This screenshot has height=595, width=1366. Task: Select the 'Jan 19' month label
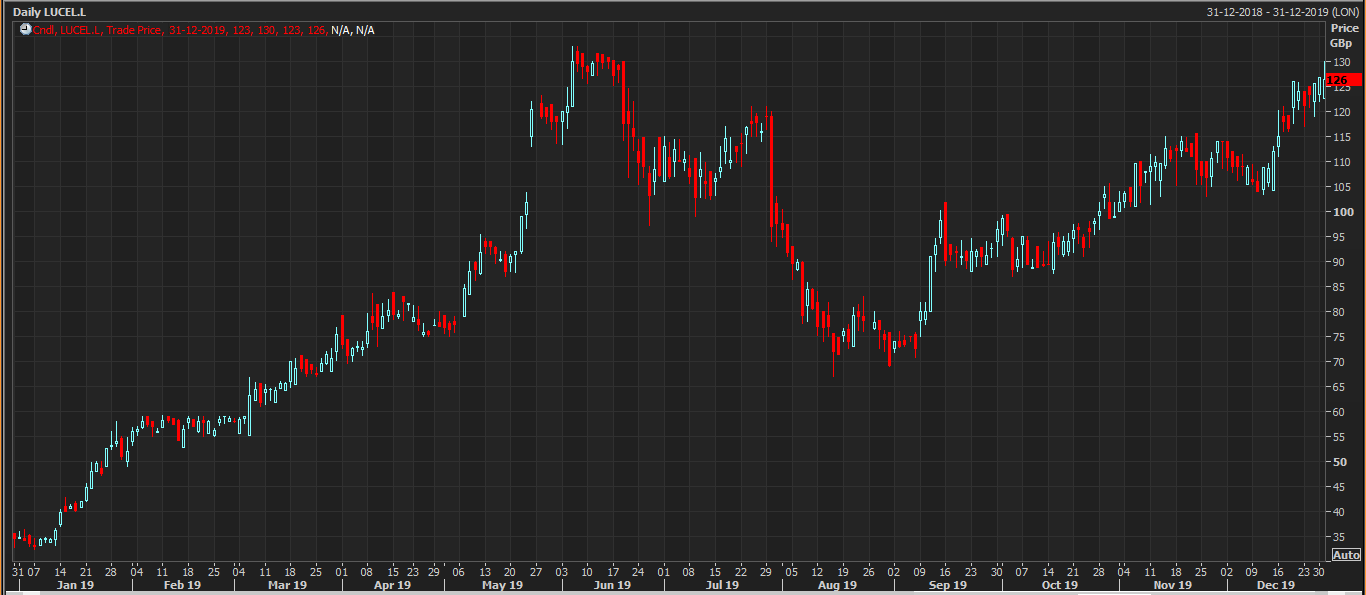(x=74, y=585)
